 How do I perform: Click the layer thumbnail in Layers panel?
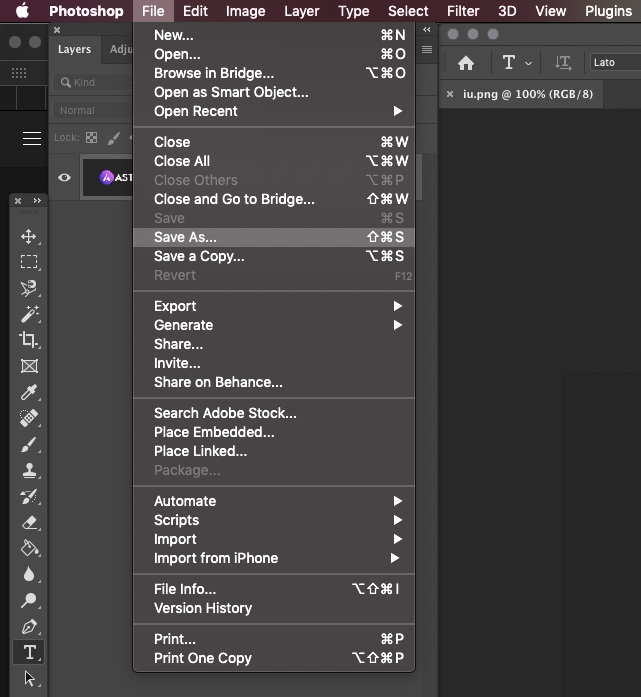point(108,177)
